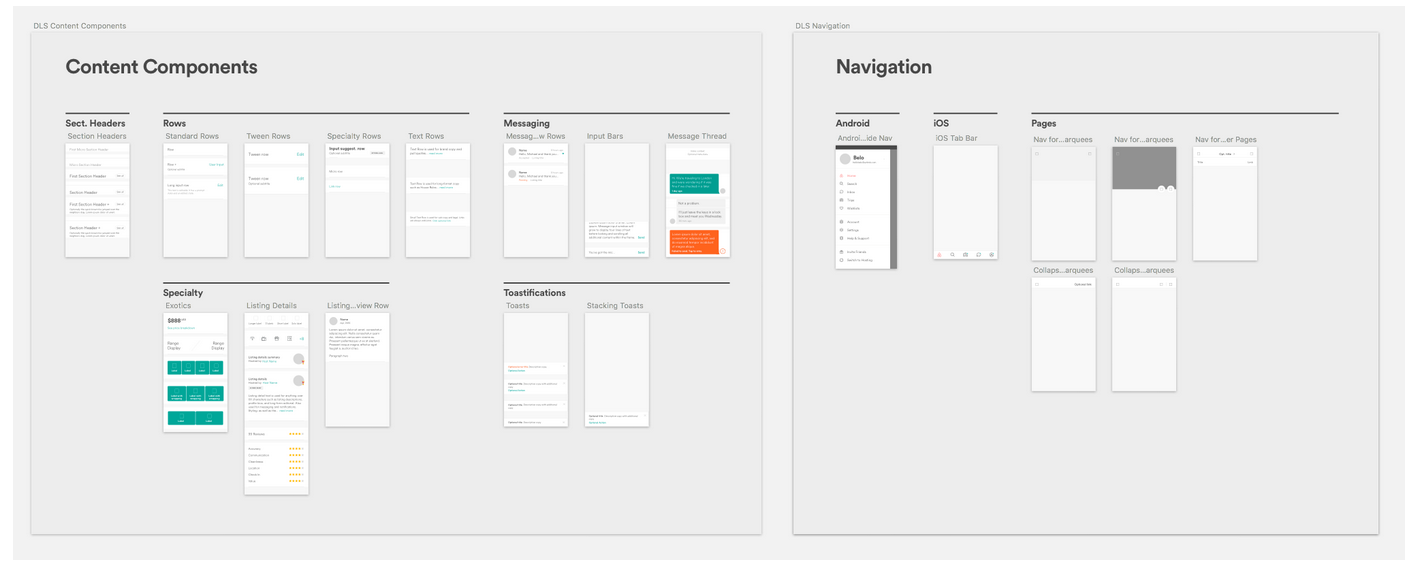Select the Exotics artboard label
The width and height of the screenshot is (1422, 570).
[x=178, y=306]
